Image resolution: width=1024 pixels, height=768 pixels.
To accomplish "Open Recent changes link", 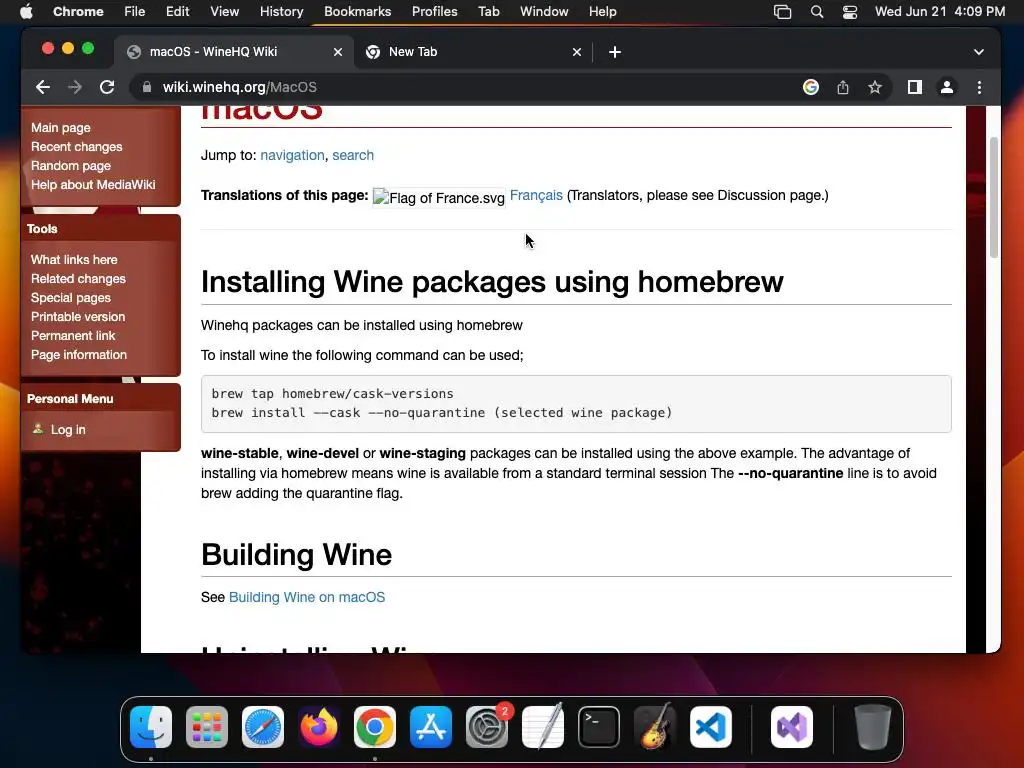I will tap(76, 147).
